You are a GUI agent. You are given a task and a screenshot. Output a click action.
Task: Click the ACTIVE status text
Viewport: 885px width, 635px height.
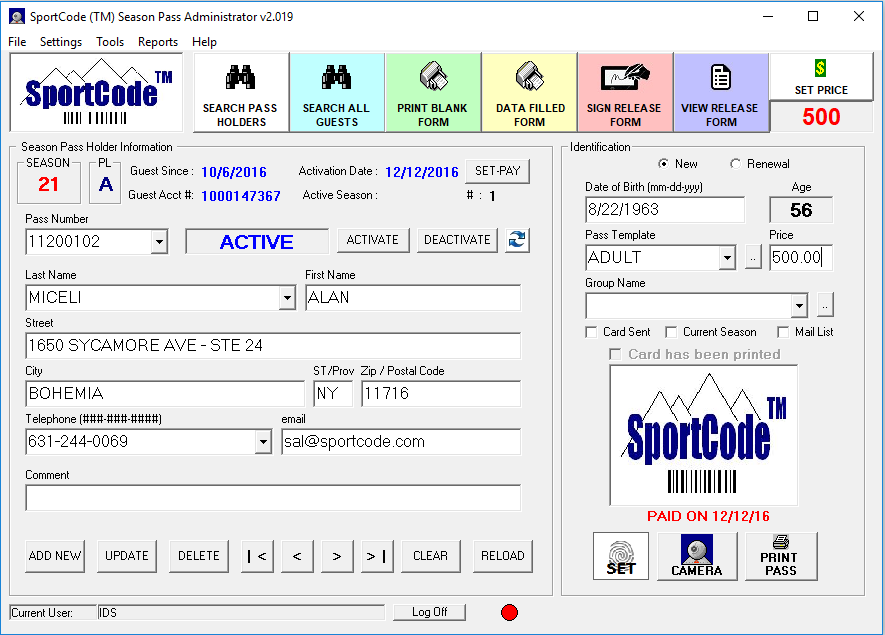[257, 242]
